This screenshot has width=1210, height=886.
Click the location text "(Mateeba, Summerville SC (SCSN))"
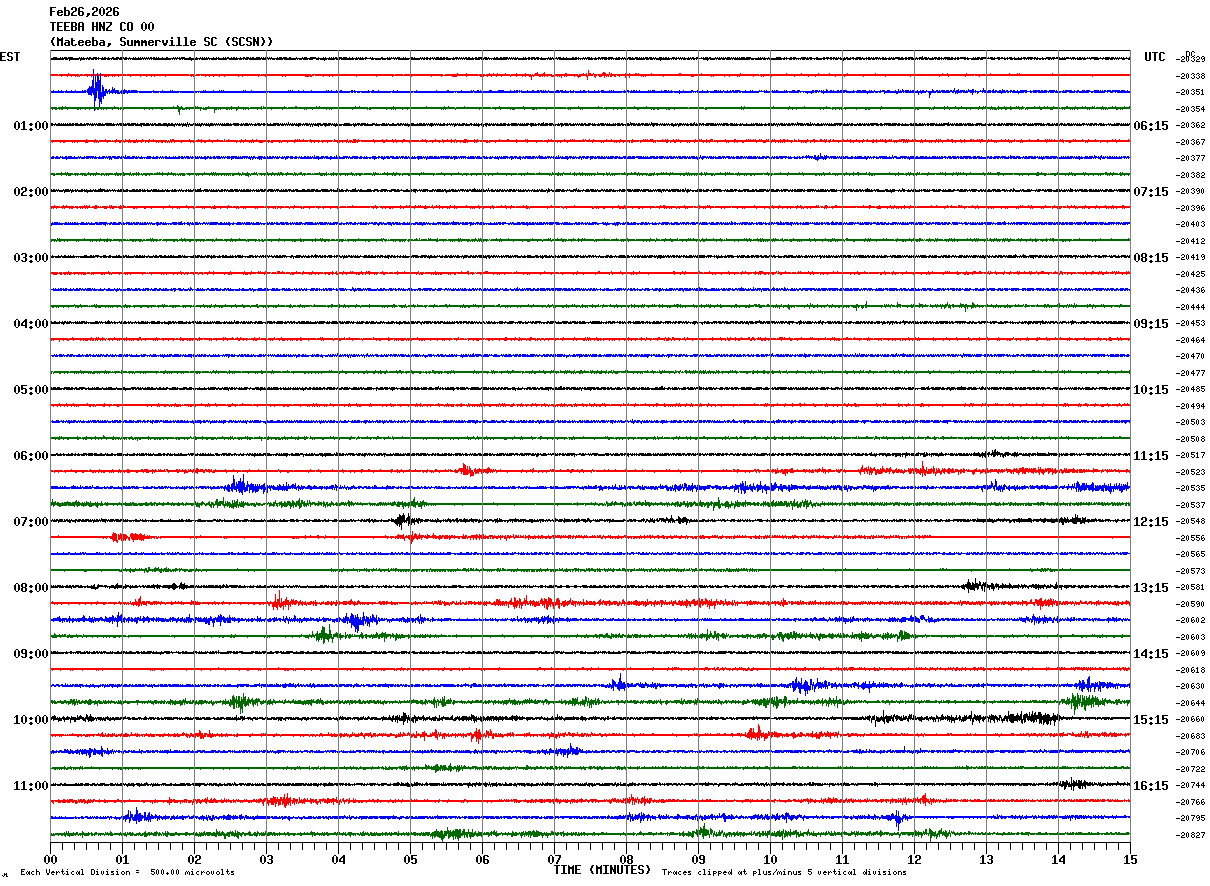click(x=161, y=42)
